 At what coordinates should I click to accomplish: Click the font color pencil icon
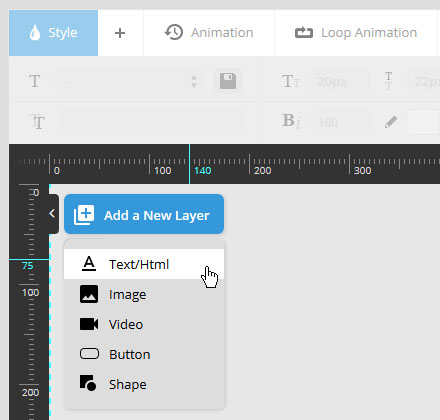coord(391,122)
